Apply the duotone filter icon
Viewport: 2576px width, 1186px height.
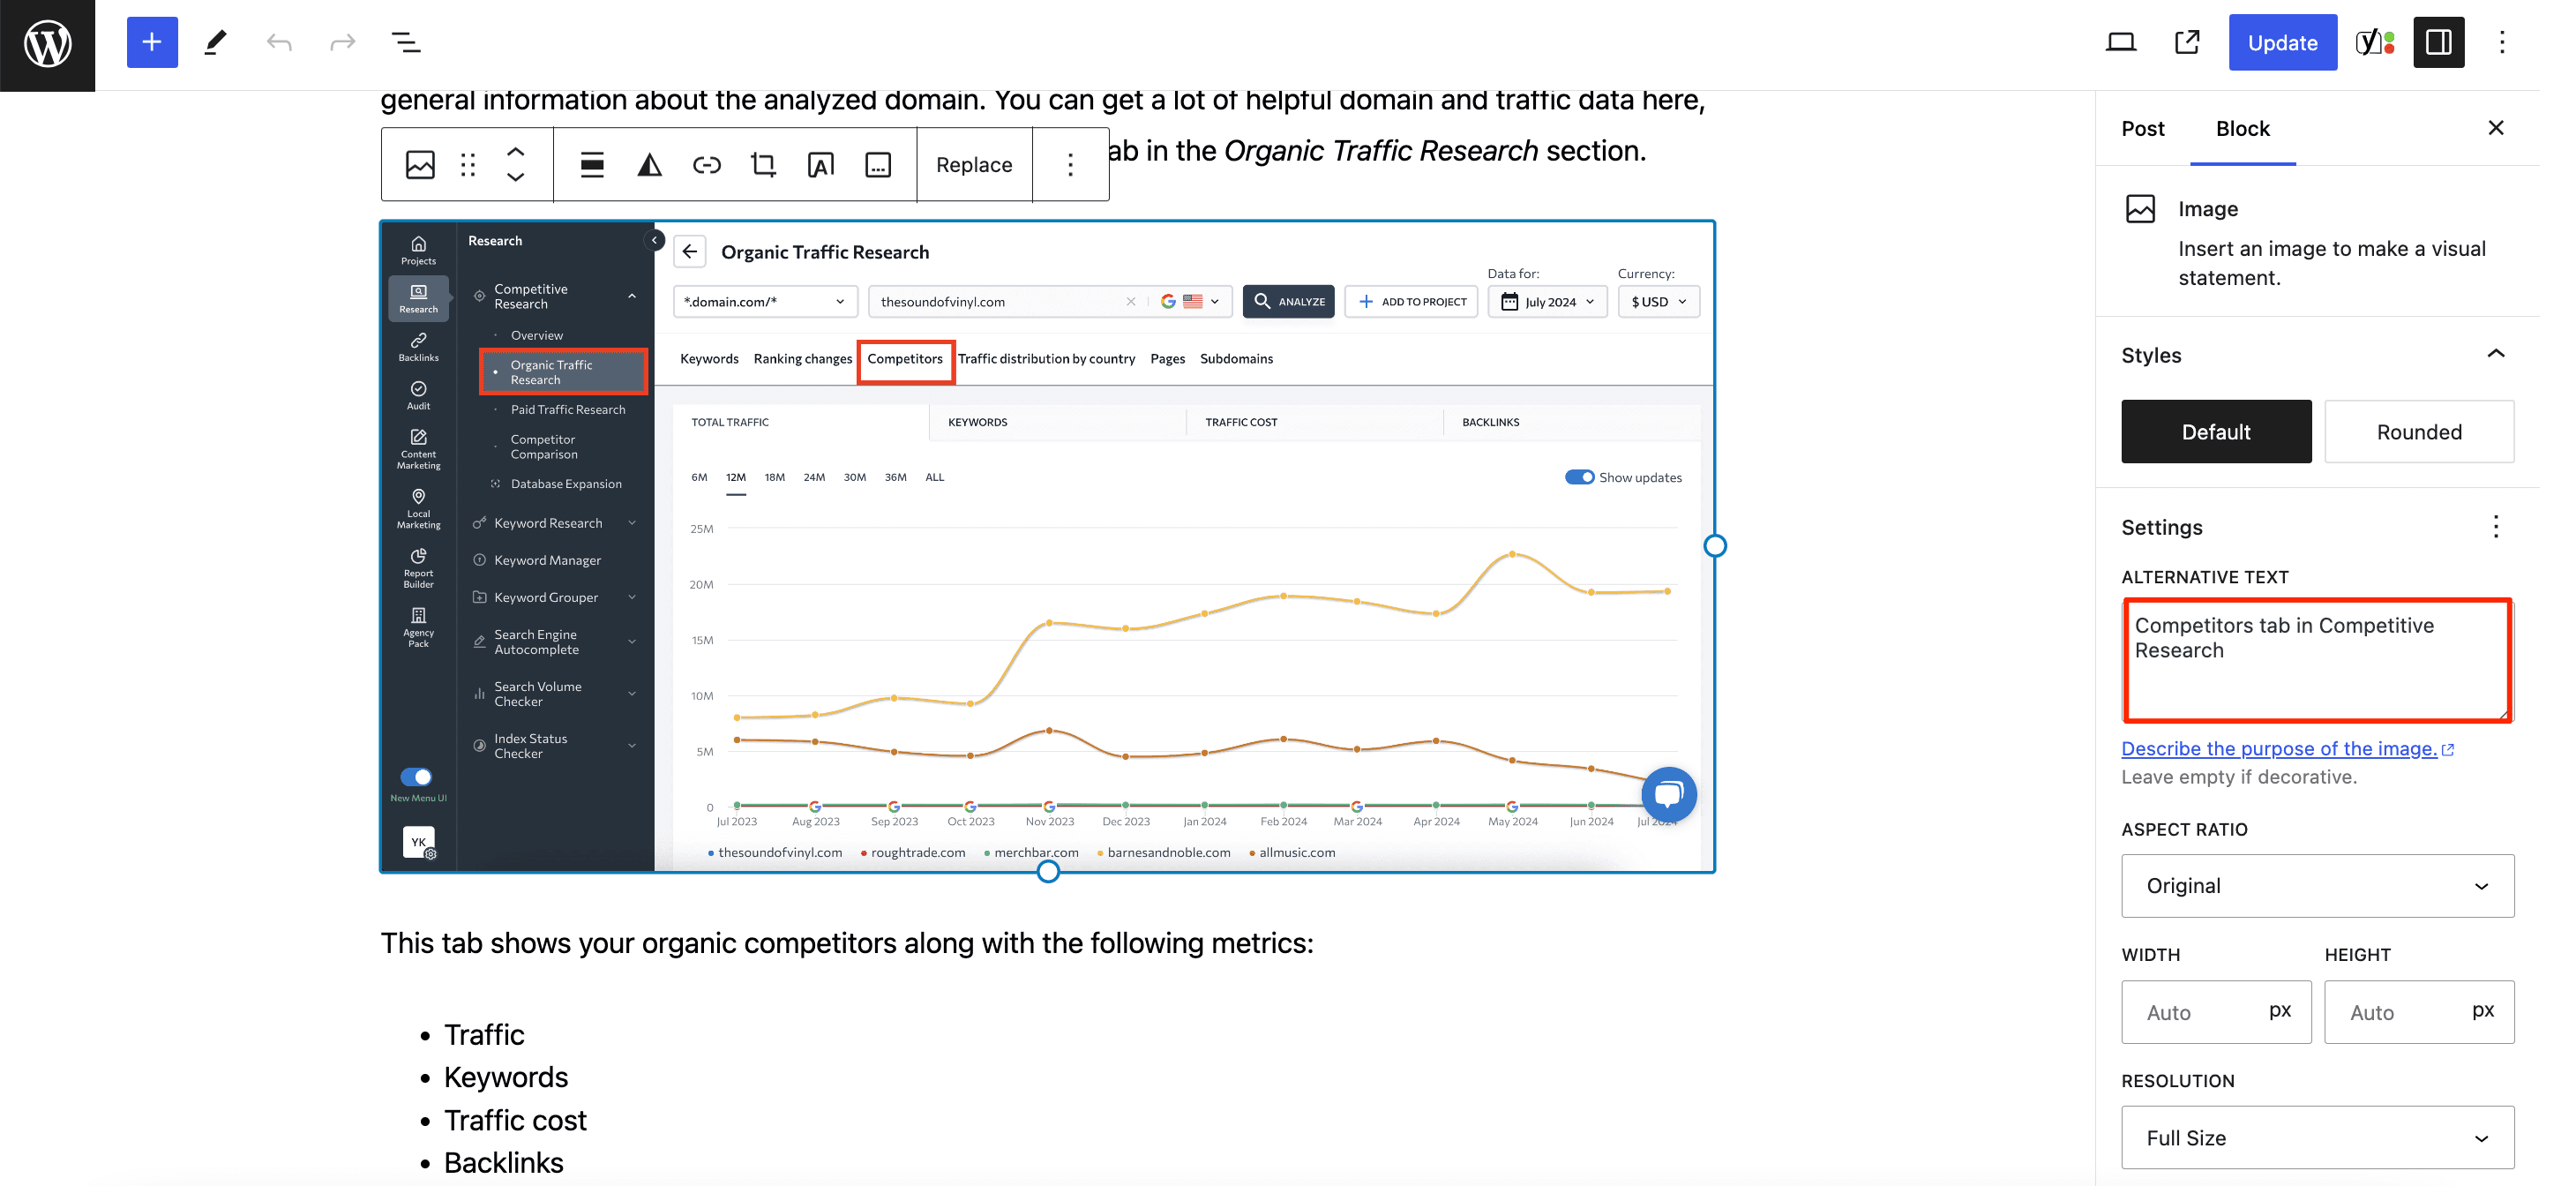tap(649, 165)
